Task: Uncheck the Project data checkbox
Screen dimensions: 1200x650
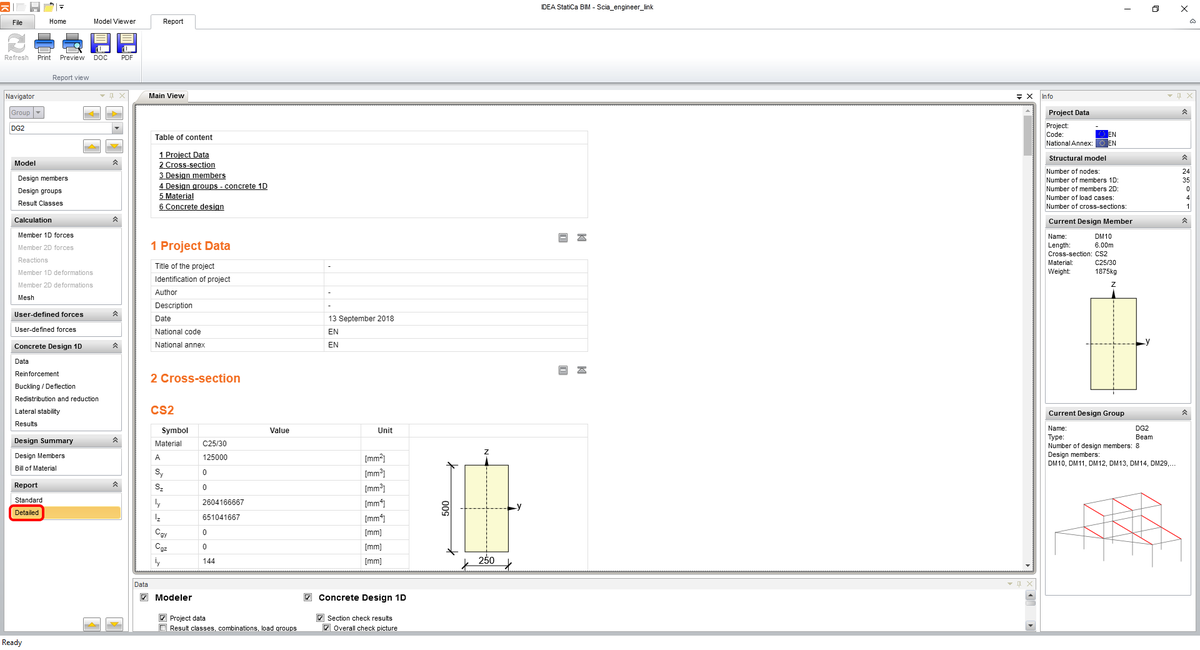Action: click(162, 617)
